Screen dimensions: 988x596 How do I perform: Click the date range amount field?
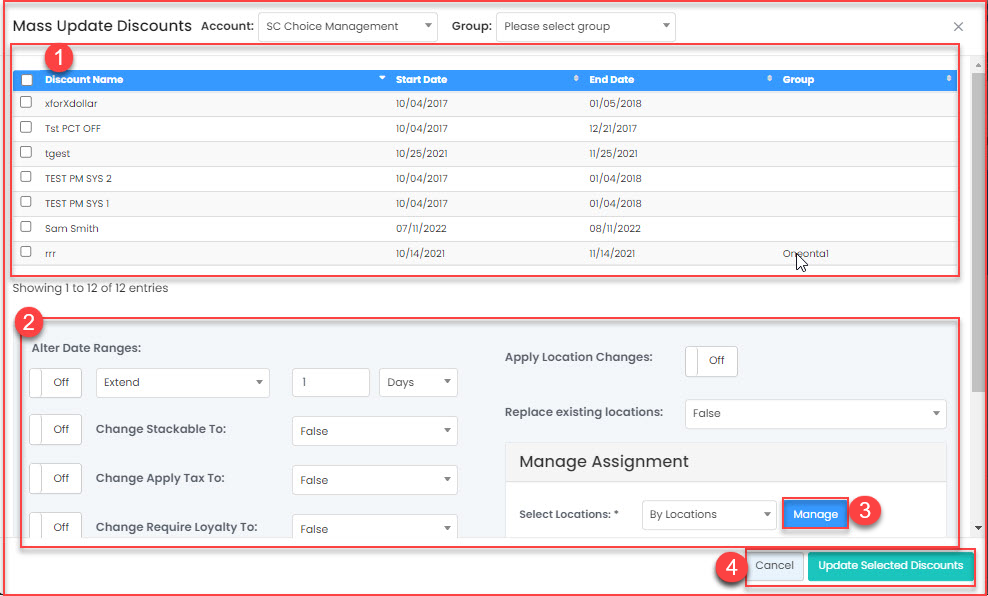coord(331,382)
